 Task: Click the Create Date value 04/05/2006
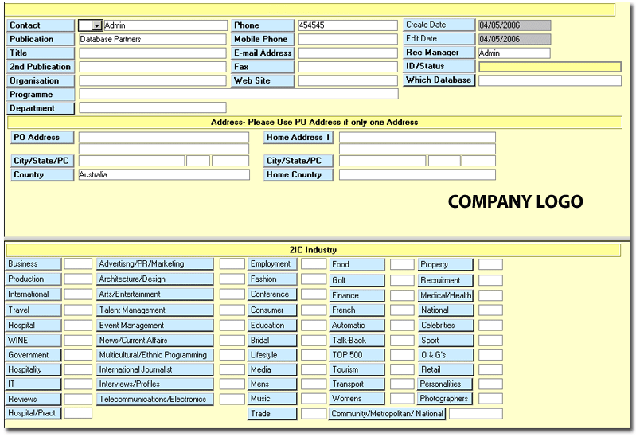point(514,25)
